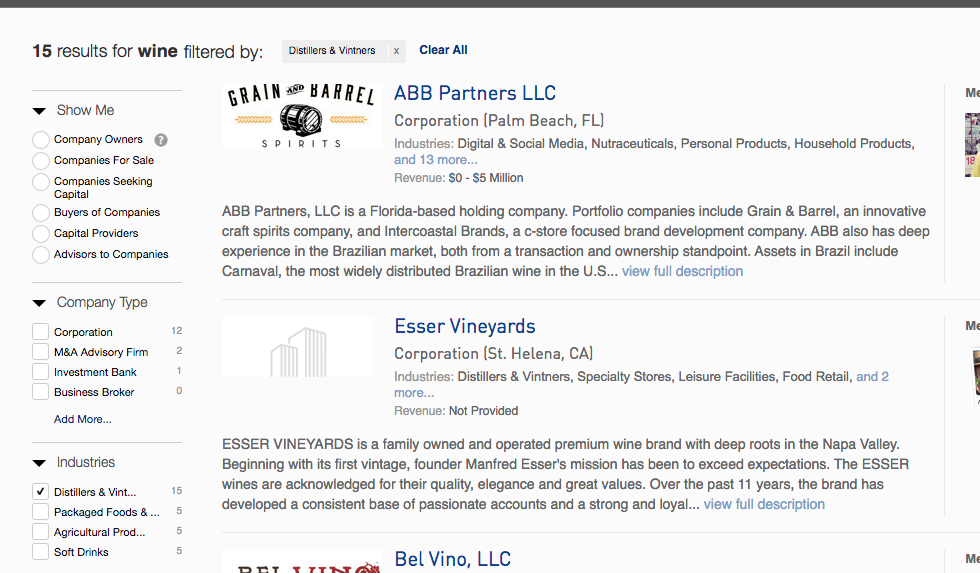
Task: Expand ABB Partners view full description
Action: pyautogui.click(x=682, y=271)
